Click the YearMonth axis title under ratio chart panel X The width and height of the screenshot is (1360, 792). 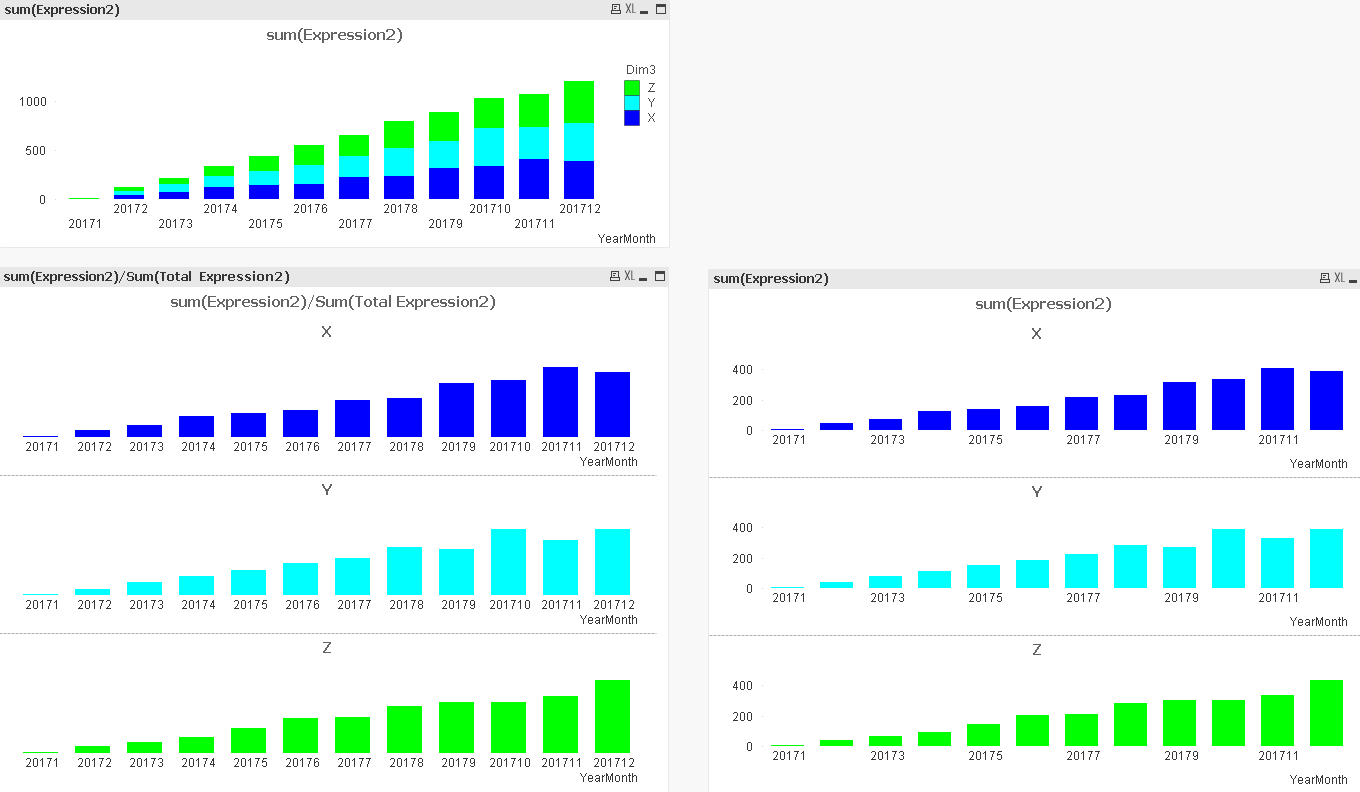click(608, 462)
